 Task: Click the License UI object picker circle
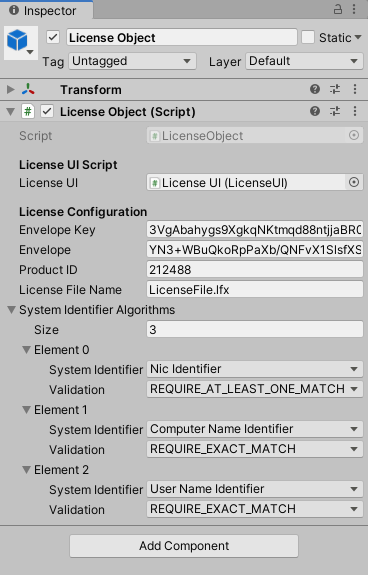(x=354, y=182)
